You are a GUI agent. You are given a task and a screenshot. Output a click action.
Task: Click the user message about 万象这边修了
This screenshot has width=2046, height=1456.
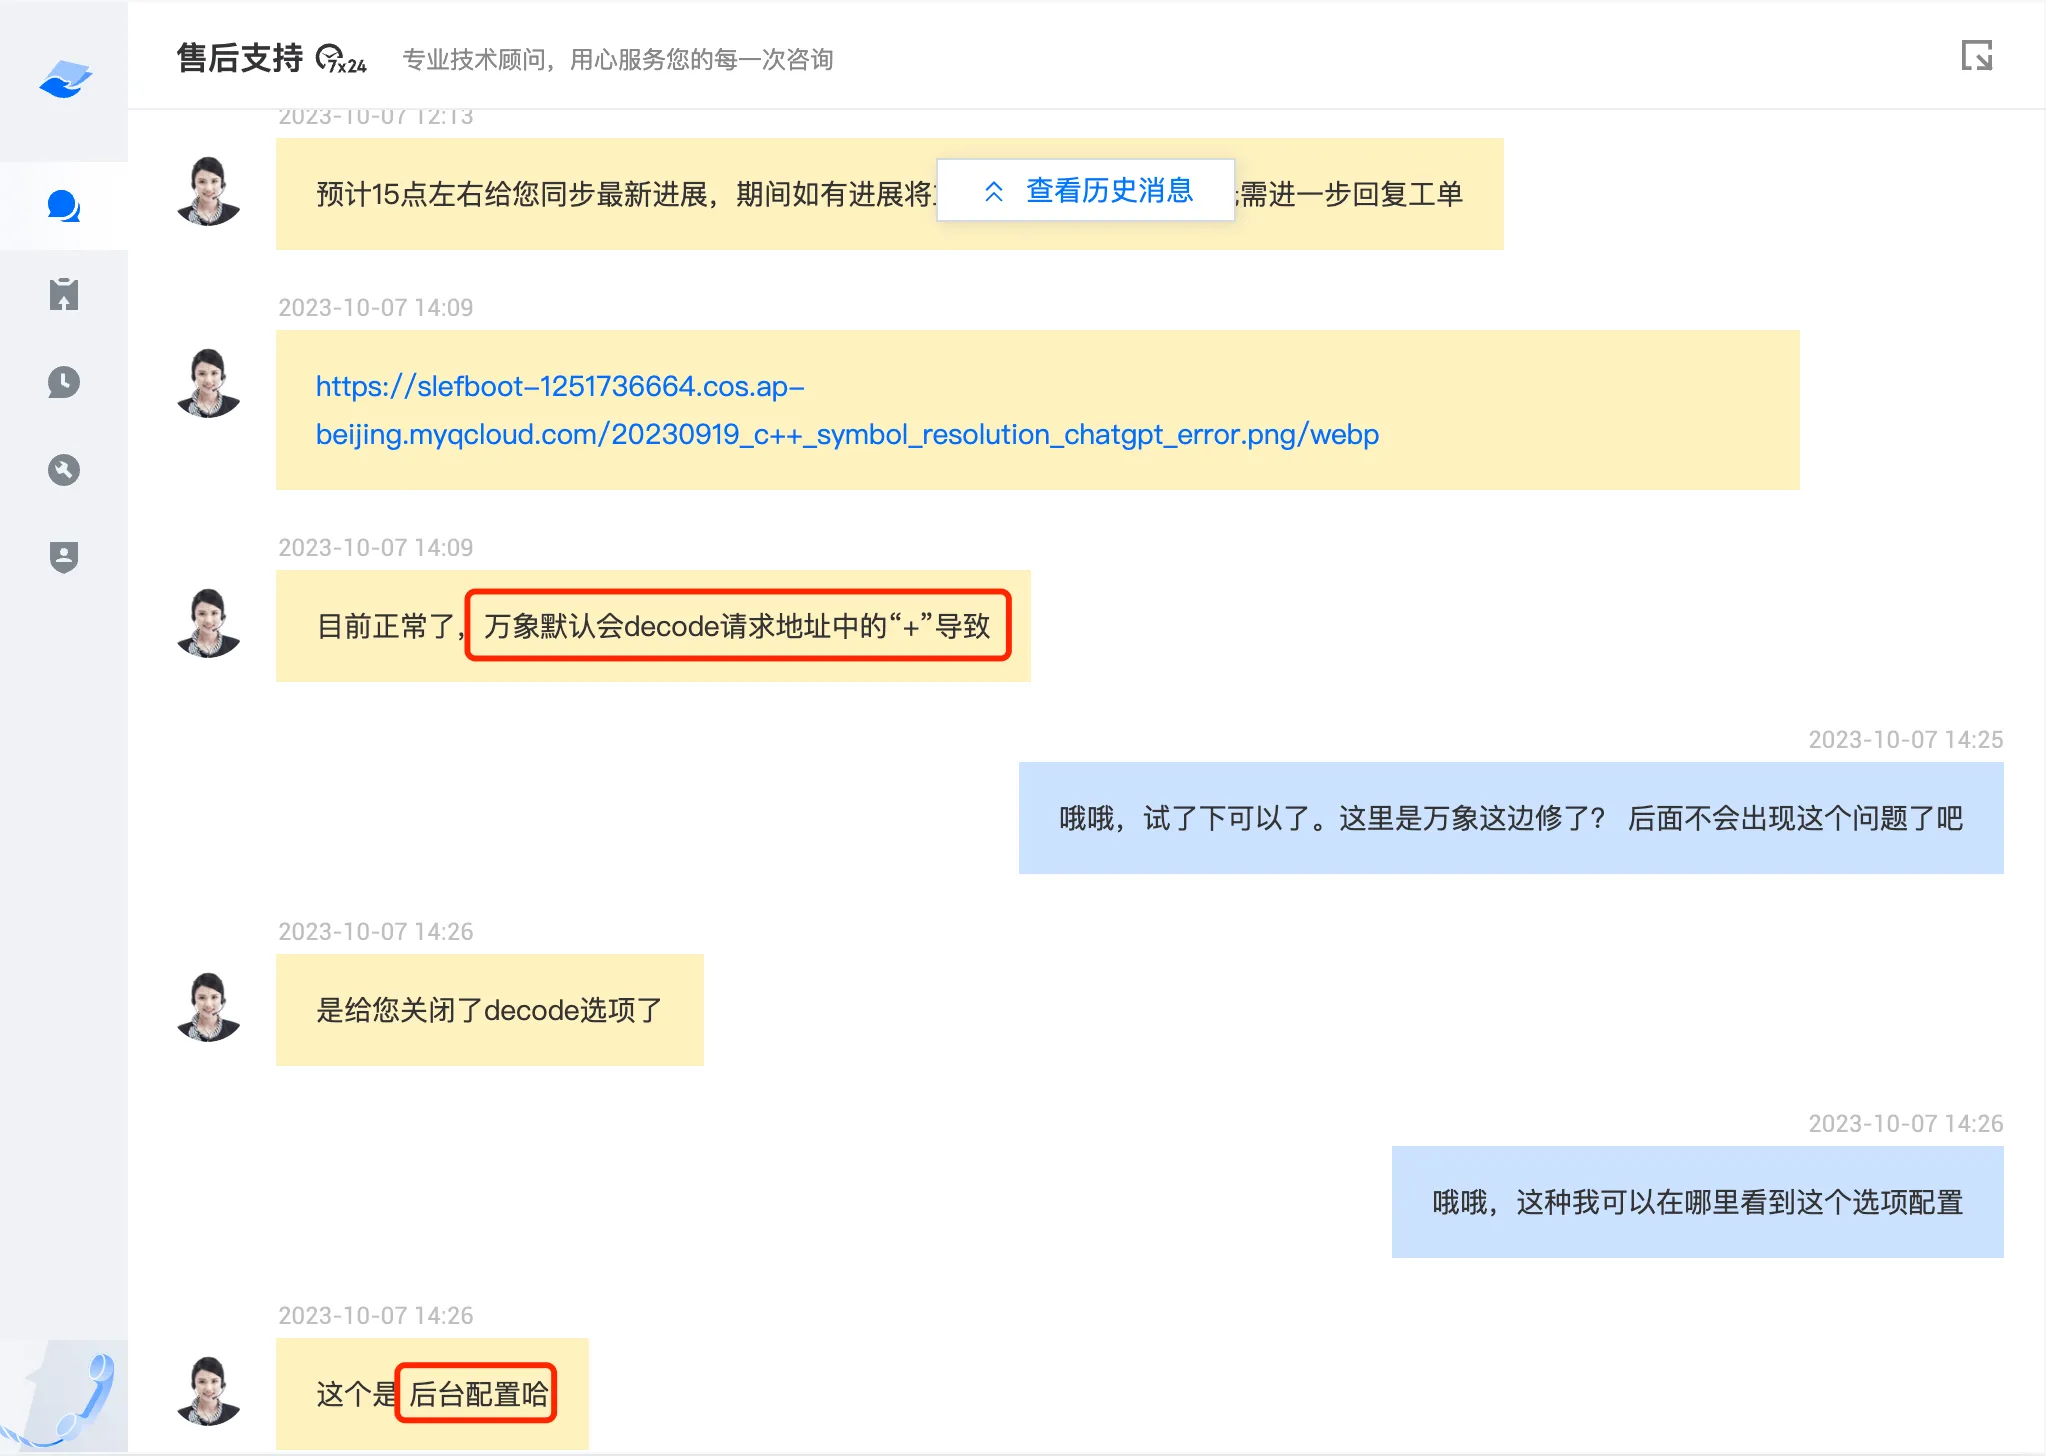(1510, 819)
